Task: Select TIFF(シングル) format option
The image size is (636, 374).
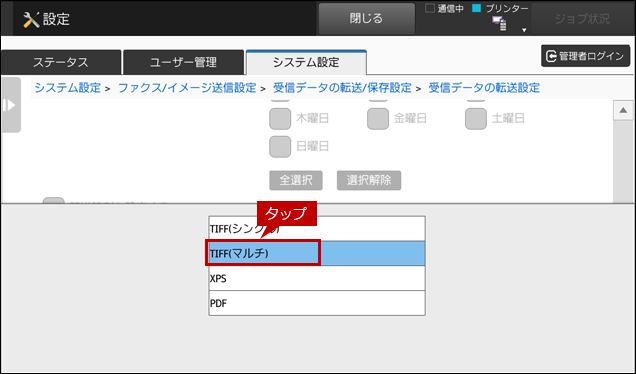Action: pyautogui.click(x=317, y=229)
